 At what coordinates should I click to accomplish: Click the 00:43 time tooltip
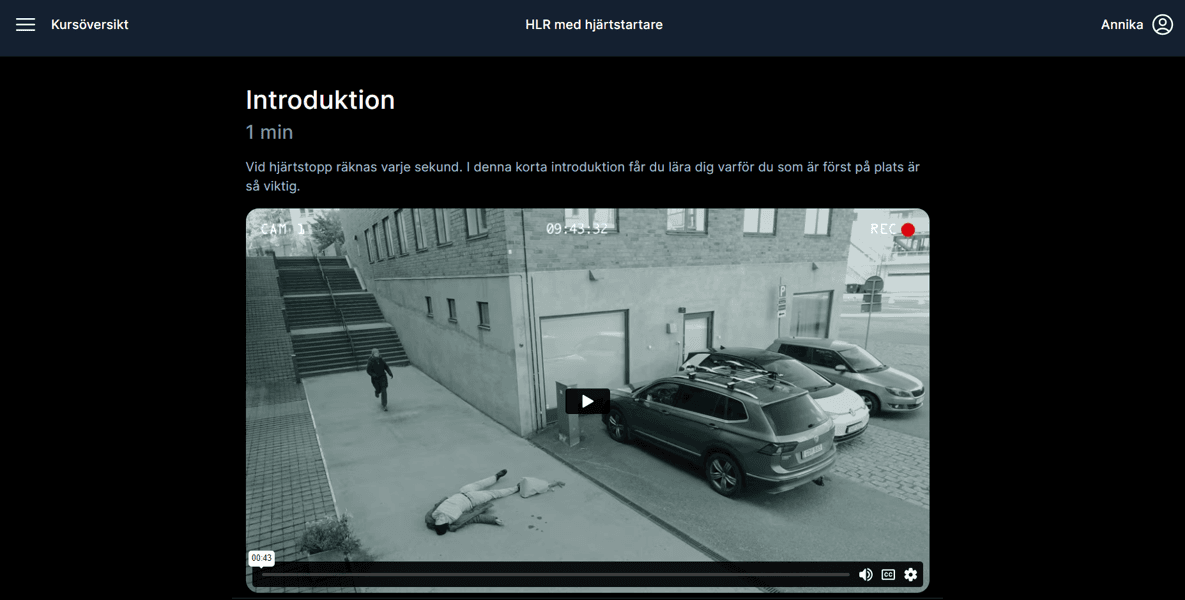point(261,558)
